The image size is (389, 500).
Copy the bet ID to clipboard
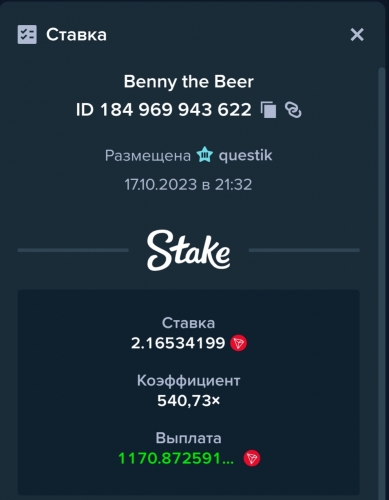coord(268,110)
